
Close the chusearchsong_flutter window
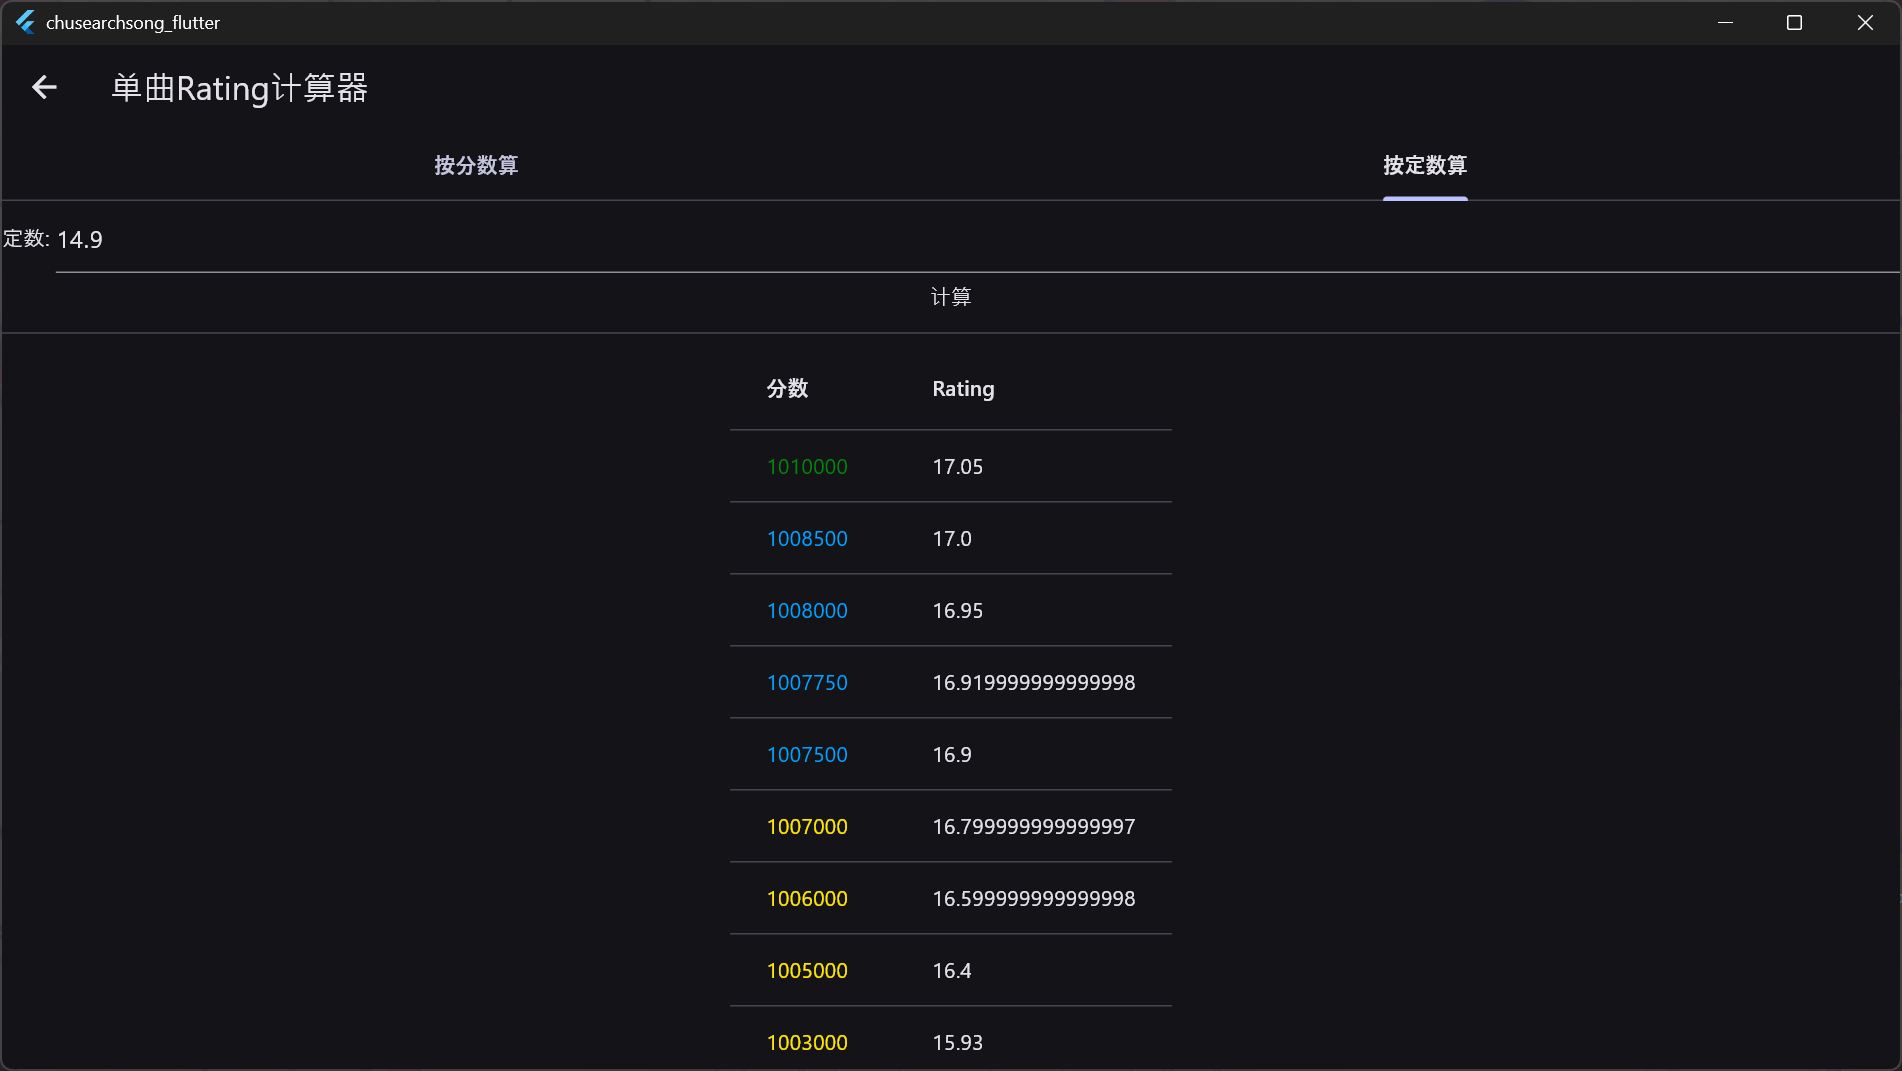click(1865, 22)
